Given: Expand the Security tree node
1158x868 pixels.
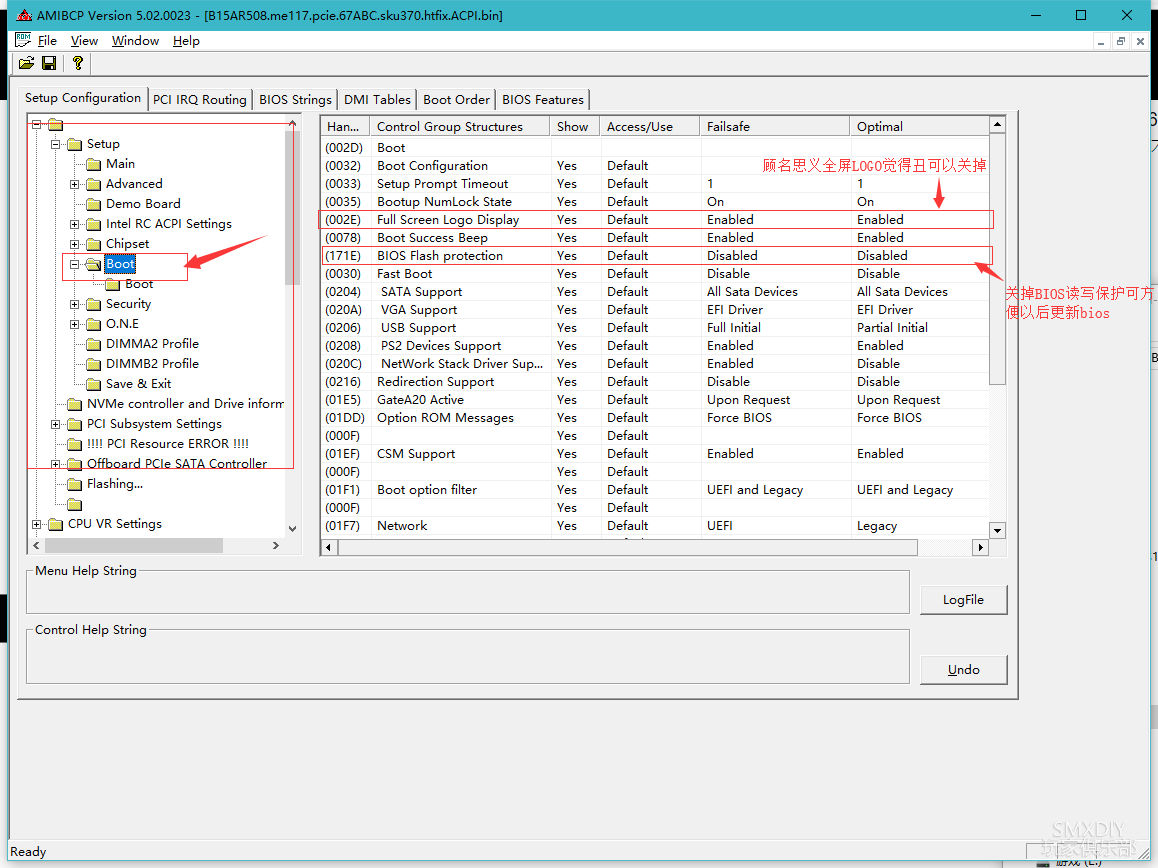Looking at the screenshot, I should coord(75,304).
